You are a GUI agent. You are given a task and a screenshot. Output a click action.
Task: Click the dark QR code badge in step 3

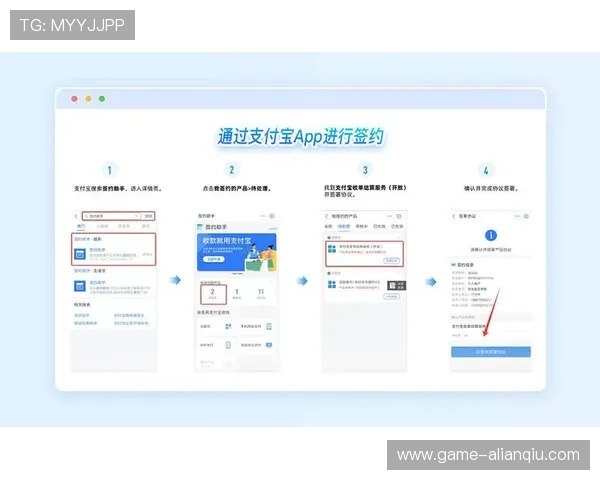click(x=396, y=285)
